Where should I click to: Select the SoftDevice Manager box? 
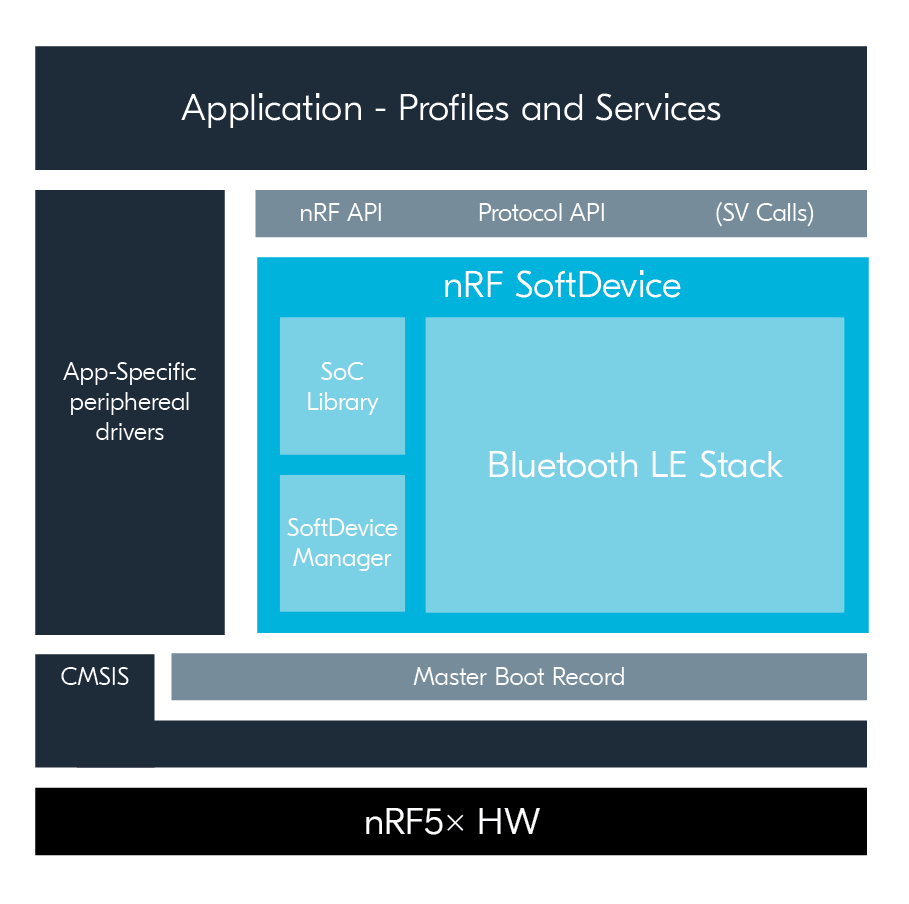[x=342, y=543]
